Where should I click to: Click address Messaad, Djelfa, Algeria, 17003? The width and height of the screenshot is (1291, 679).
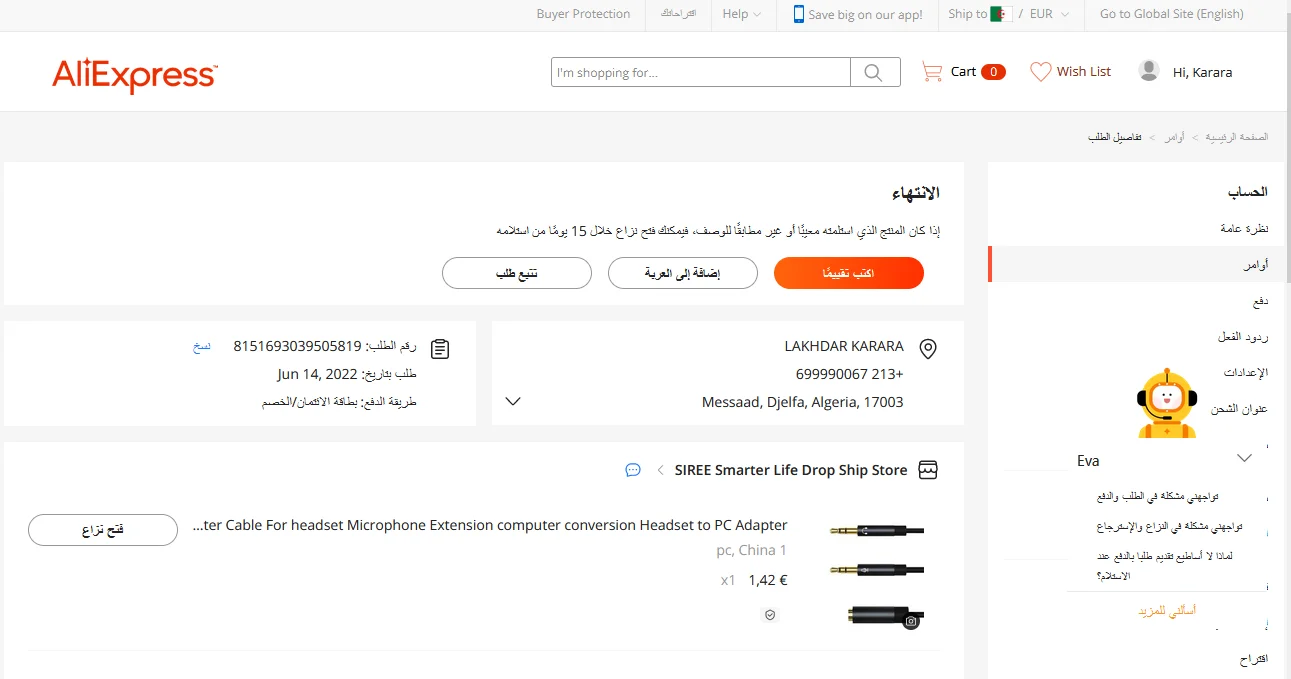coord(802,402)
